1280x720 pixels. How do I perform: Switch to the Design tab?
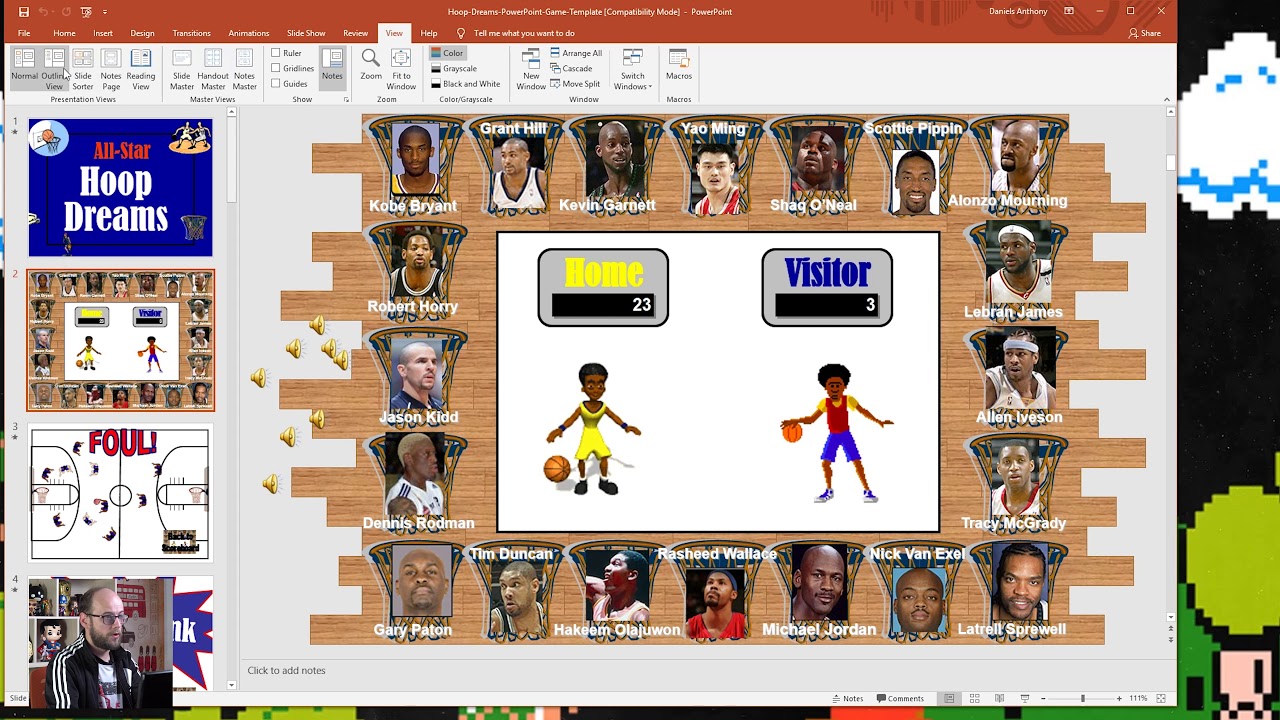tap(142, 33)
